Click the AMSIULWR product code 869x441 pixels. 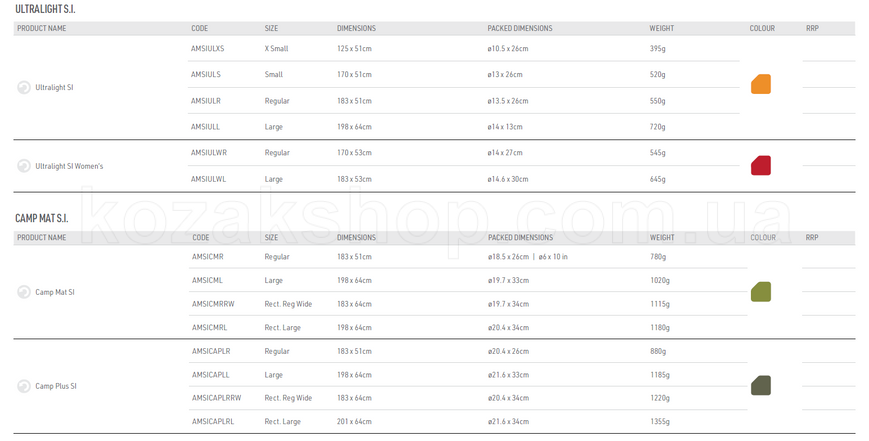tap(209, 153)
